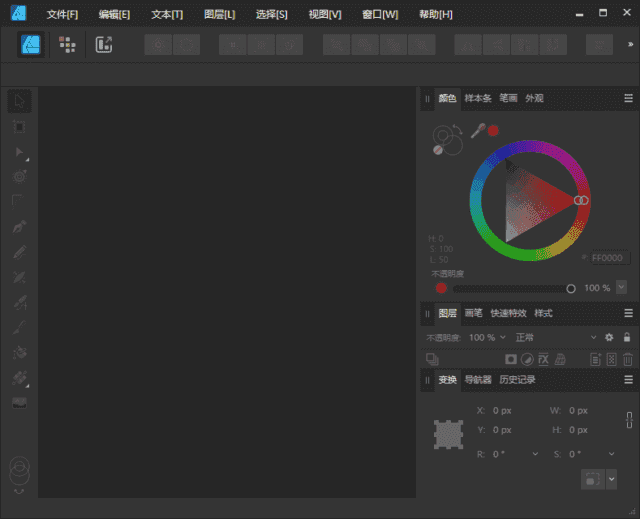Screen dimensions: 640x519
Task: Select the Move tool in left toolbar
Action: pos(20,101)
